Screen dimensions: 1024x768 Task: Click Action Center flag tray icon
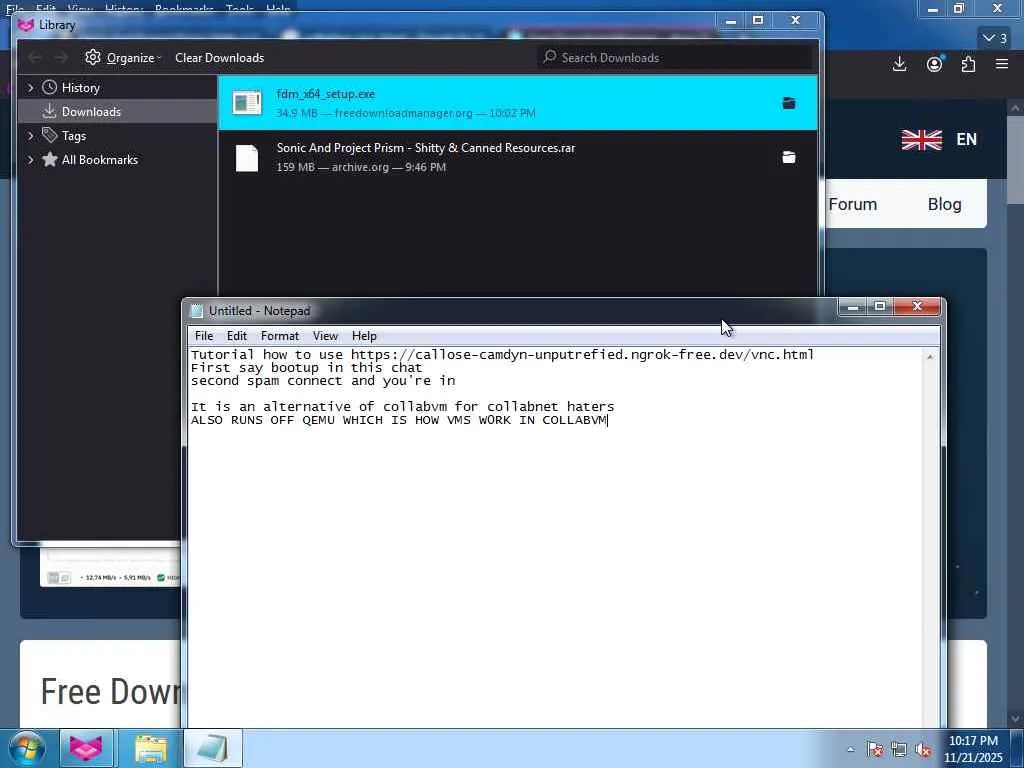(x=875, y=749)
